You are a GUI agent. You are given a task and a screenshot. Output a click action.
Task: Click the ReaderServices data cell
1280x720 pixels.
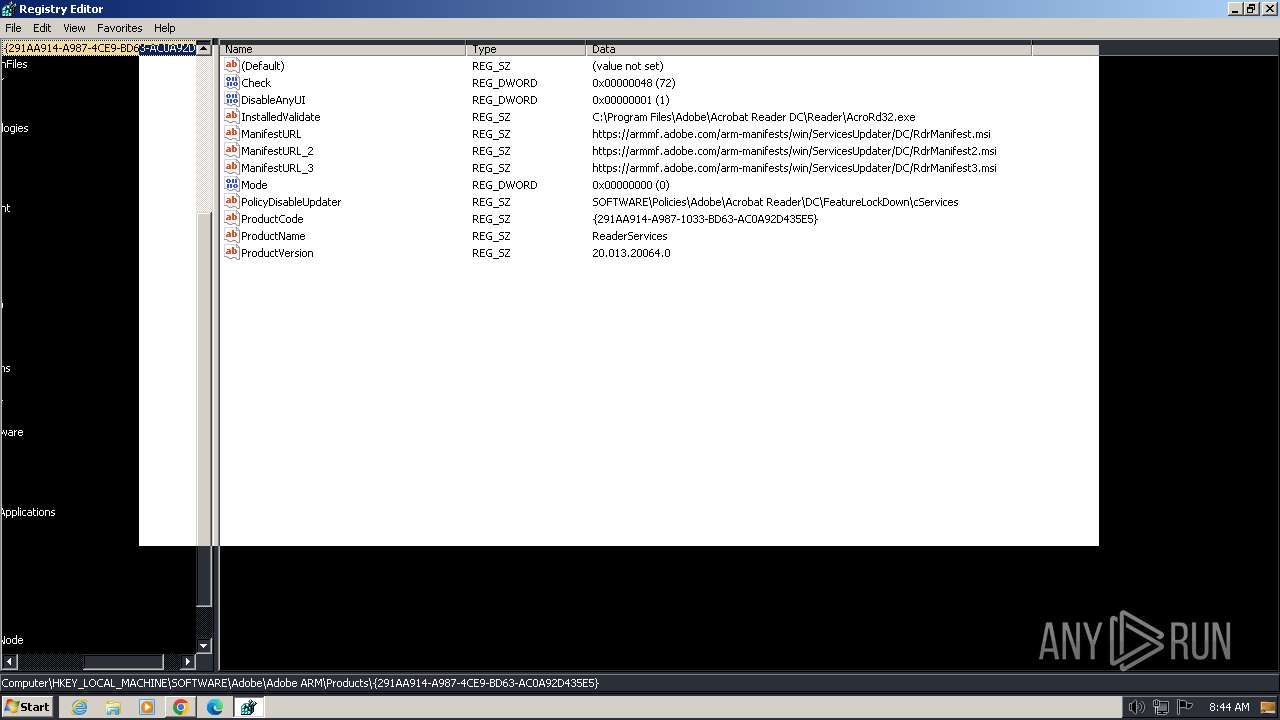pos(630,236)
